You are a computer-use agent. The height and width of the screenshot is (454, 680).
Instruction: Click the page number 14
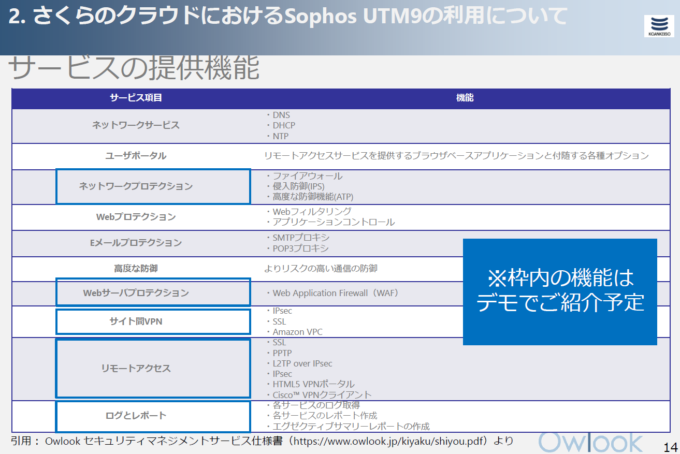point(670,447)
